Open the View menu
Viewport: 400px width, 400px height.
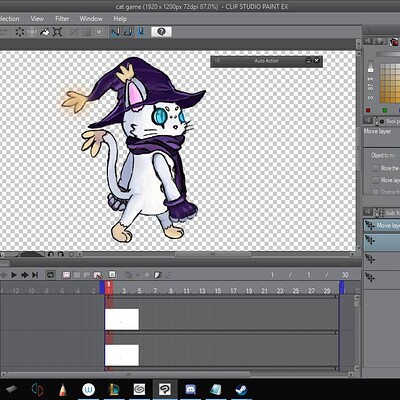[37, 19]
